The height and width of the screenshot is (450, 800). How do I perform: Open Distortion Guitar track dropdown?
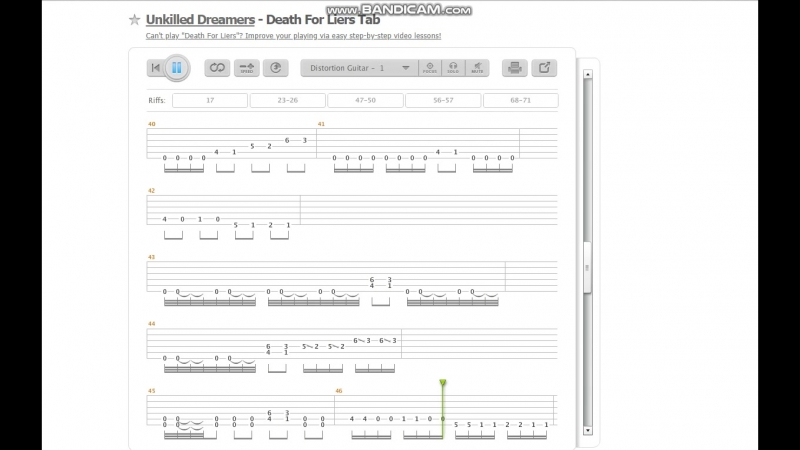coord(359,68)
